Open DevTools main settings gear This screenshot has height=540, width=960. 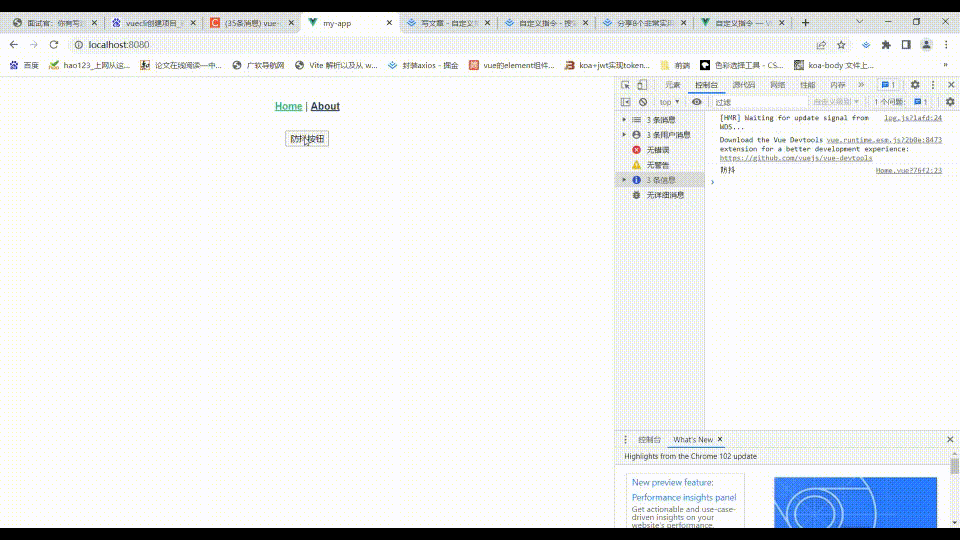[x=915, y=85]
